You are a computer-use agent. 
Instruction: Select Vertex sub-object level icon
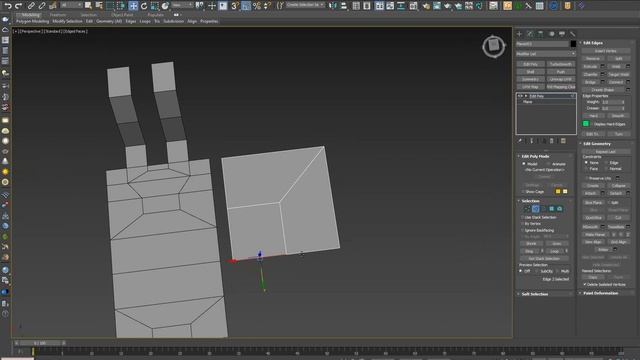click(x=527, y=209)
